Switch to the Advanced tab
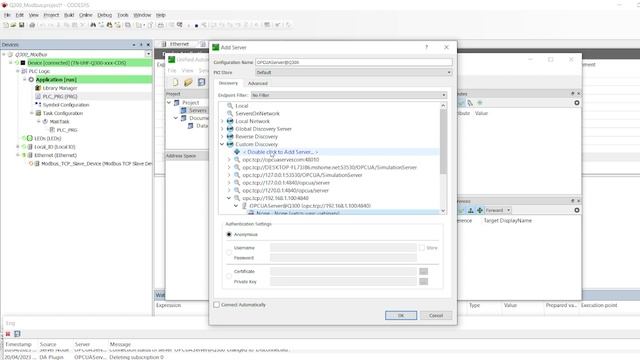 click(258, 83)
